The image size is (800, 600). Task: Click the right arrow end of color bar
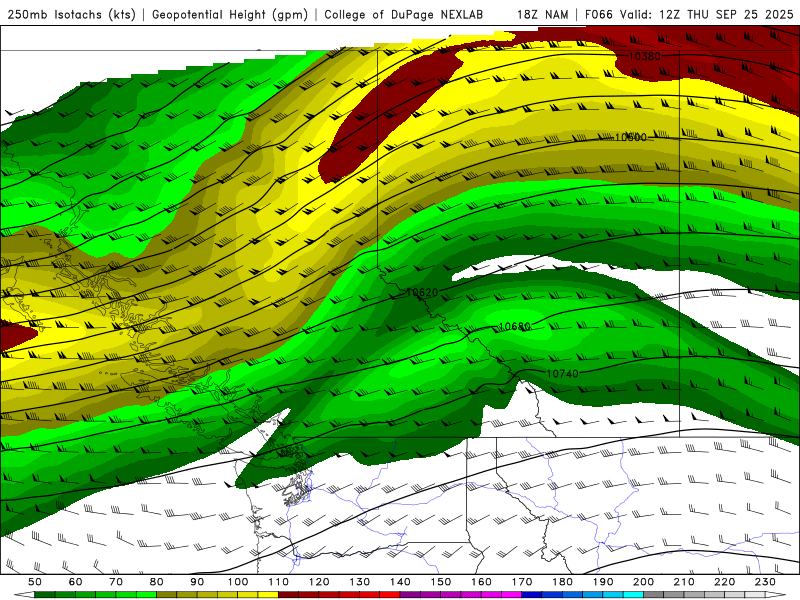(776, 595)
